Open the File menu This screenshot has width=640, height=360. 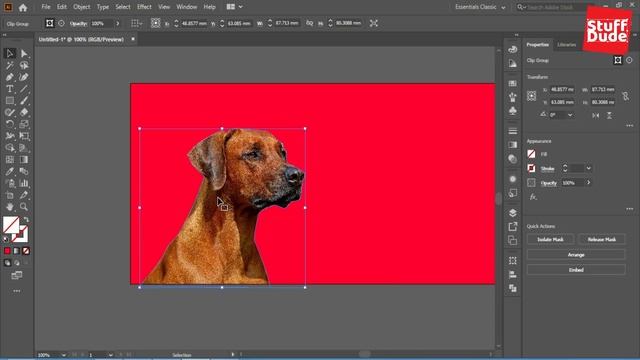pyautogui.click(x=46, y=7)
